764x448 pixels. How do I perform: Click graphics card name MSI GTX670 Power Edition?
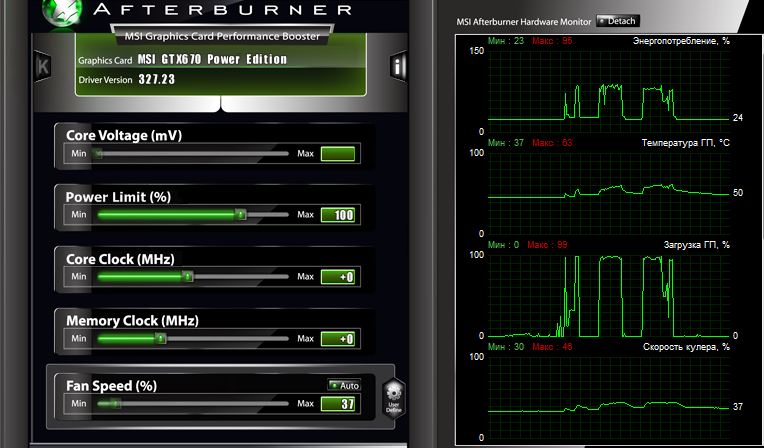212,59
